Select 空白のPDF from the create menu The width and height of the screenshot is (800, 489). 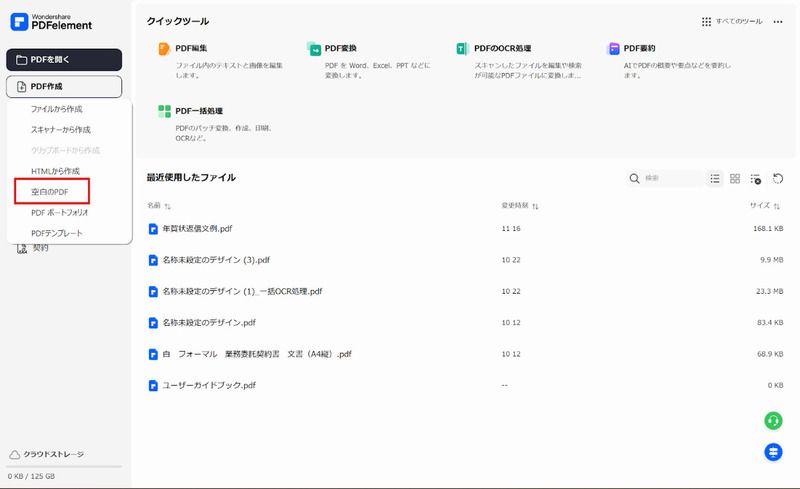(x=52, y=191)
